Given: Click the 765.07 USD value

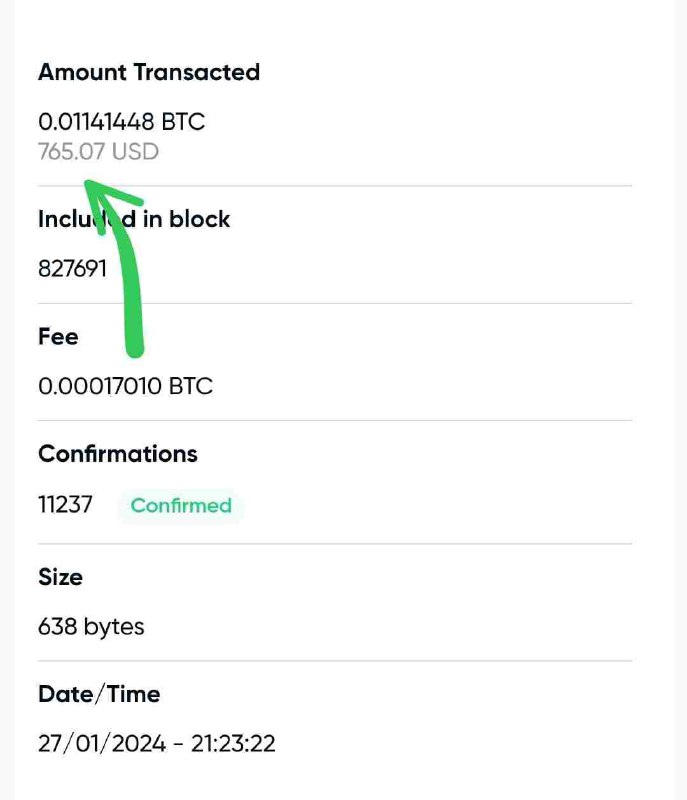Looking at the screenshot, I should [x=98, y=152].
